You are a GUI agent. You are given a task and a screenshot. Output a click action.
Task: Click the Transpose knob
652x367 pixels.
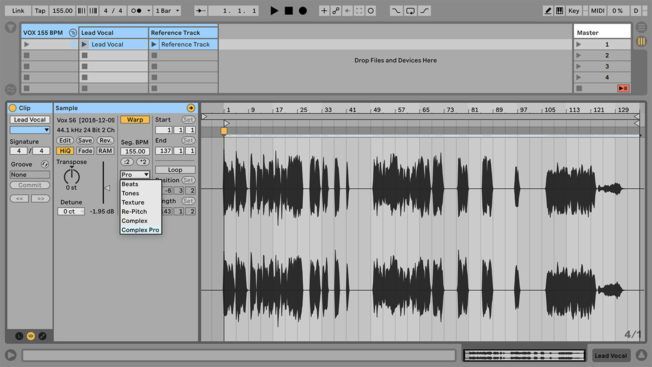coord(72,176)
